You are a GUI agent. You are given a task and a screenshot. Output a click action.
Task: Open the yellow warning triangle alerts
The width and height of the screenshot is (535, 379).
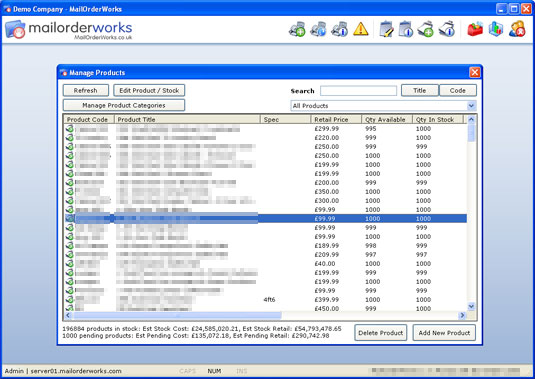point(361,29)
